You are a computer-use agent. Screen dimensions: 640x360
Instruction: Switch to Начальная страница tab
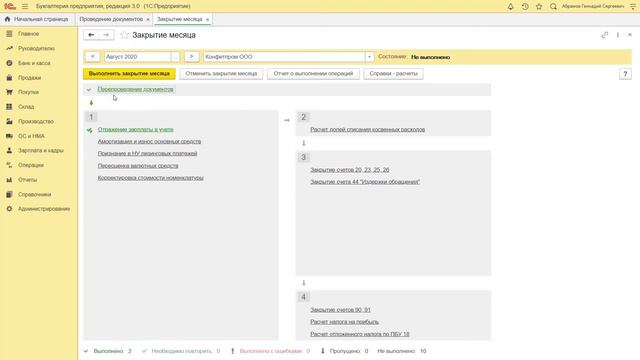(x=37, y=19)
